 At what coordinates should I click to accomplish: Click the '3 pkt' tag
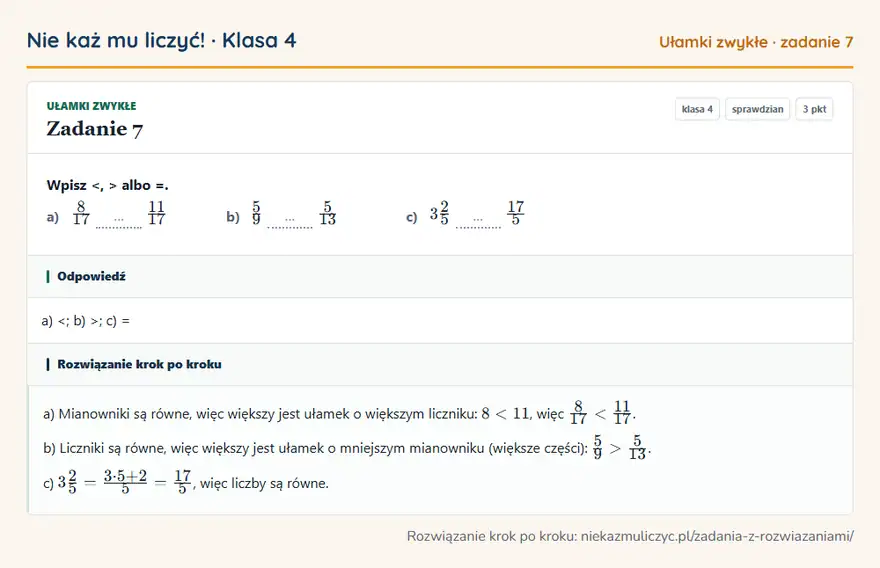click(814, 109)
